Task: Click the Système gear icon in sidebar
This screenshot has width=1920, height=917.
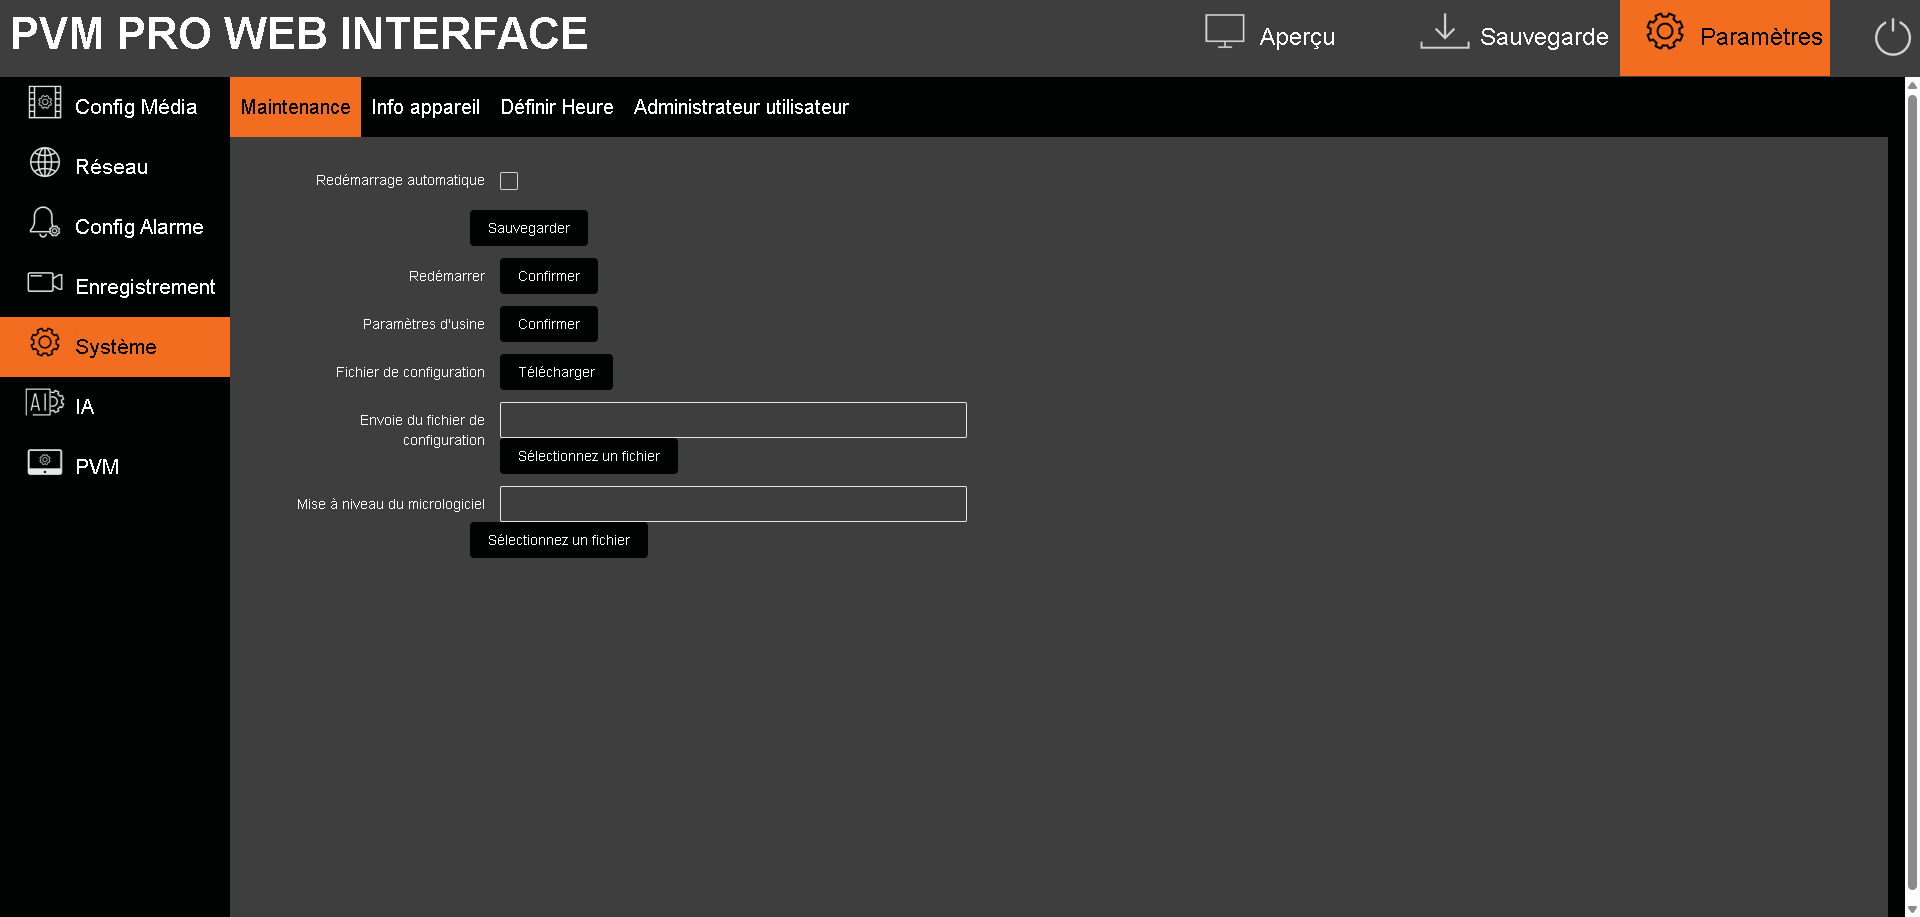Action: pos(45,342)
